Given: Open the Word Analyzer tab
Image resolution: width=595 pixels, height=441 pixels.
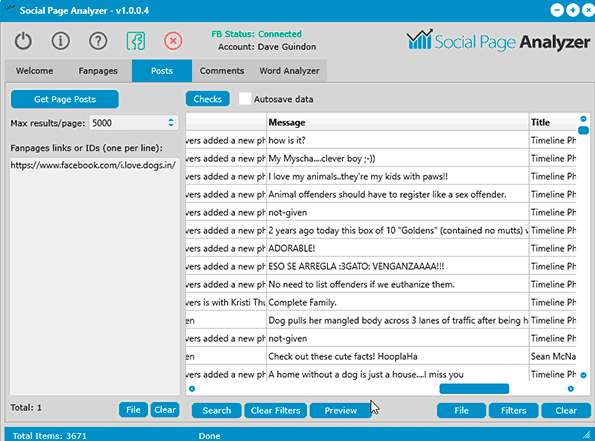Looking at the screenshot, I should pos(289,71).
